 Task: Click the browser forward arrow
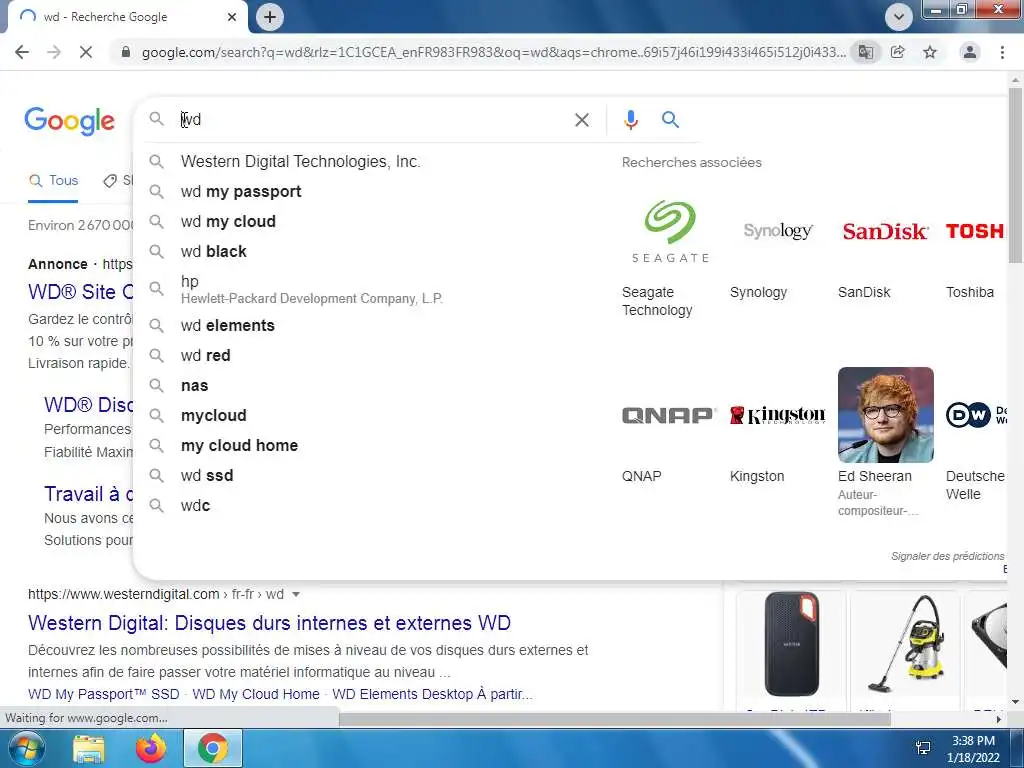point(54,52)
